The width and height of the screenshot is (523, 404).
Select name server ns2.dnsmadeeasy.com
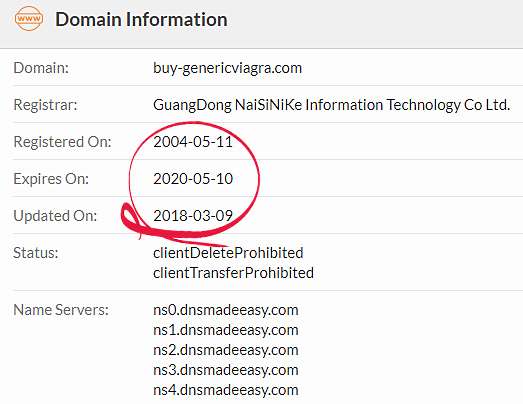click(x=226, y=350)
